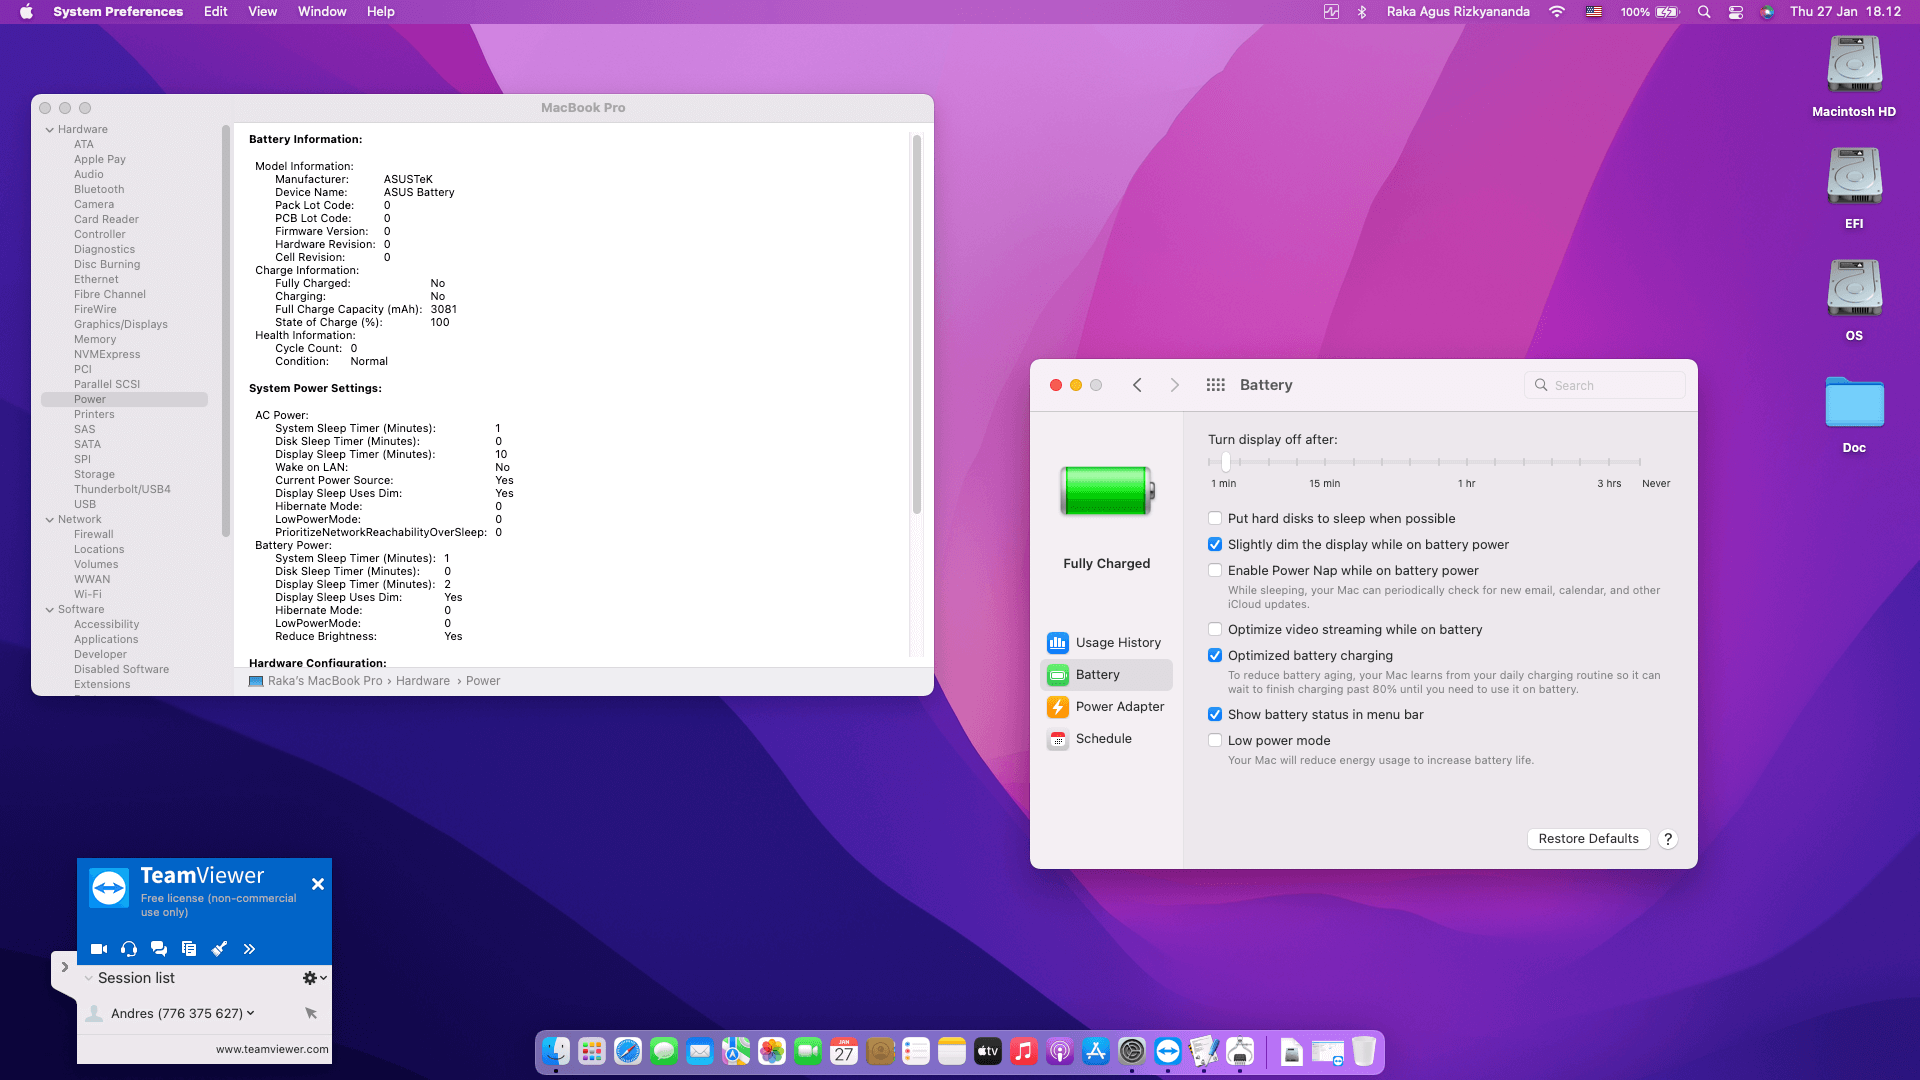This screenshot has width=1920, height=1080.
Task: Click the TeamViewer whiteboard brush icon
Action: tap(219, 949)
